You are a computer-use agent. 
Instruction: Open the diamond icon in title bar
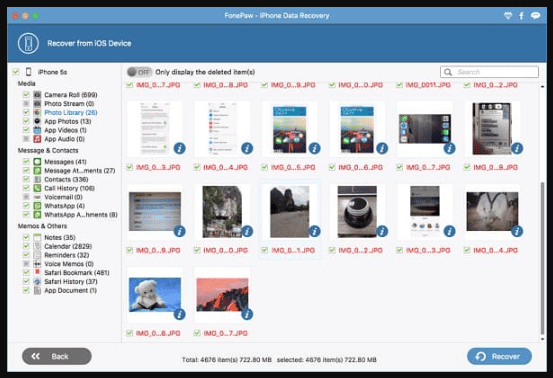tap(508, 16)
